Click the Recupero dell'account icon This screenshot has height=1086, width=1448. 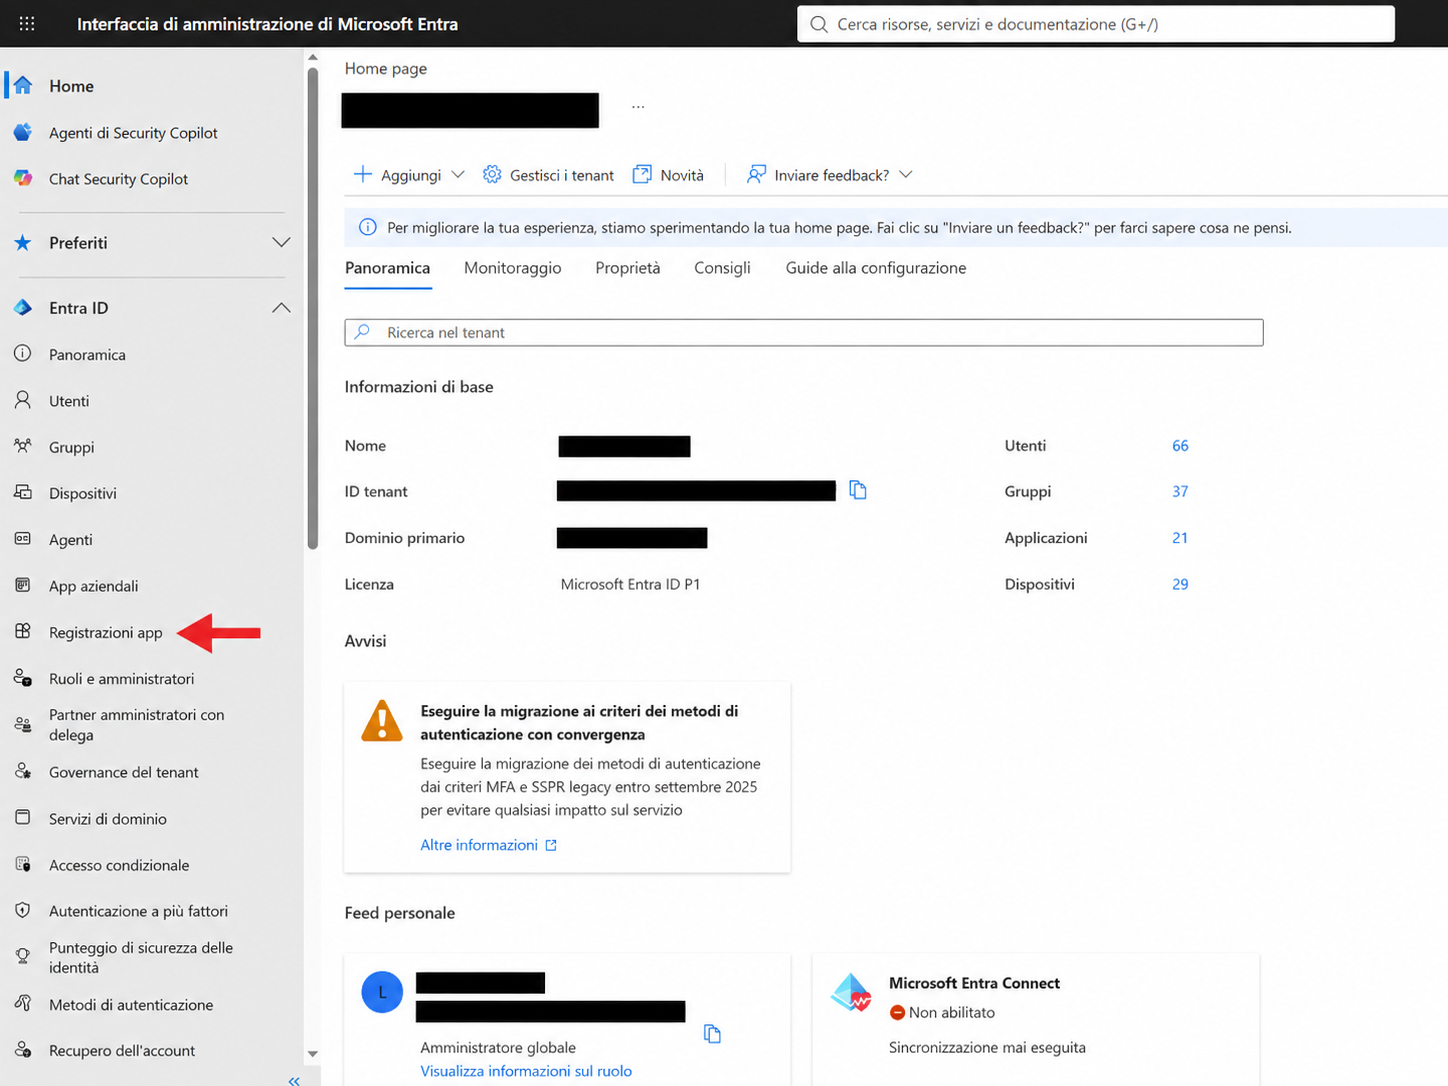pos(23,1049)
